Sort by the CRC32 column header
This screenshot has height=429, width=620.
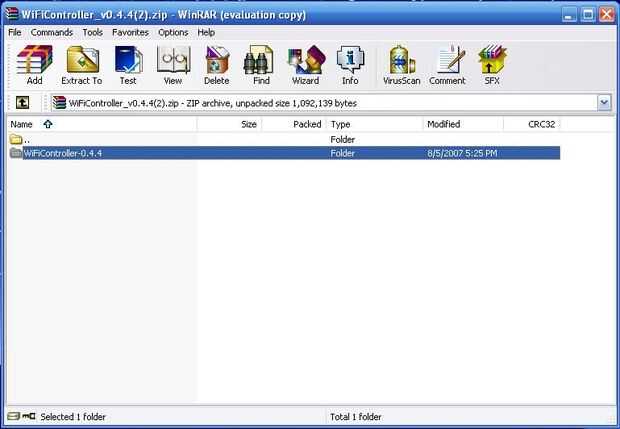pyautogui.click(x=532, y=124)
